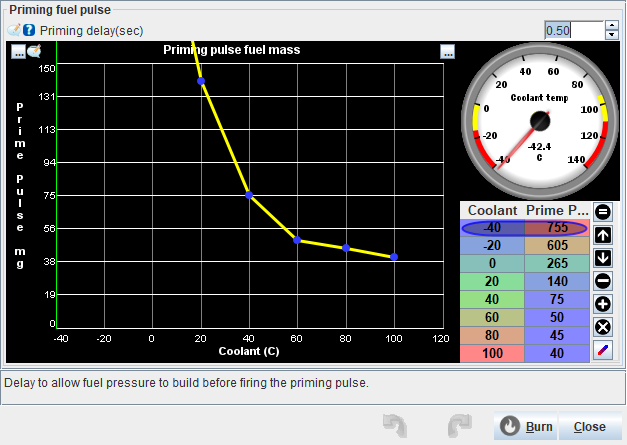Image resolution: width=627 pixels, height=445 pixels.
Task: Click the minus decrease value icon
Action: coord(603,281)
